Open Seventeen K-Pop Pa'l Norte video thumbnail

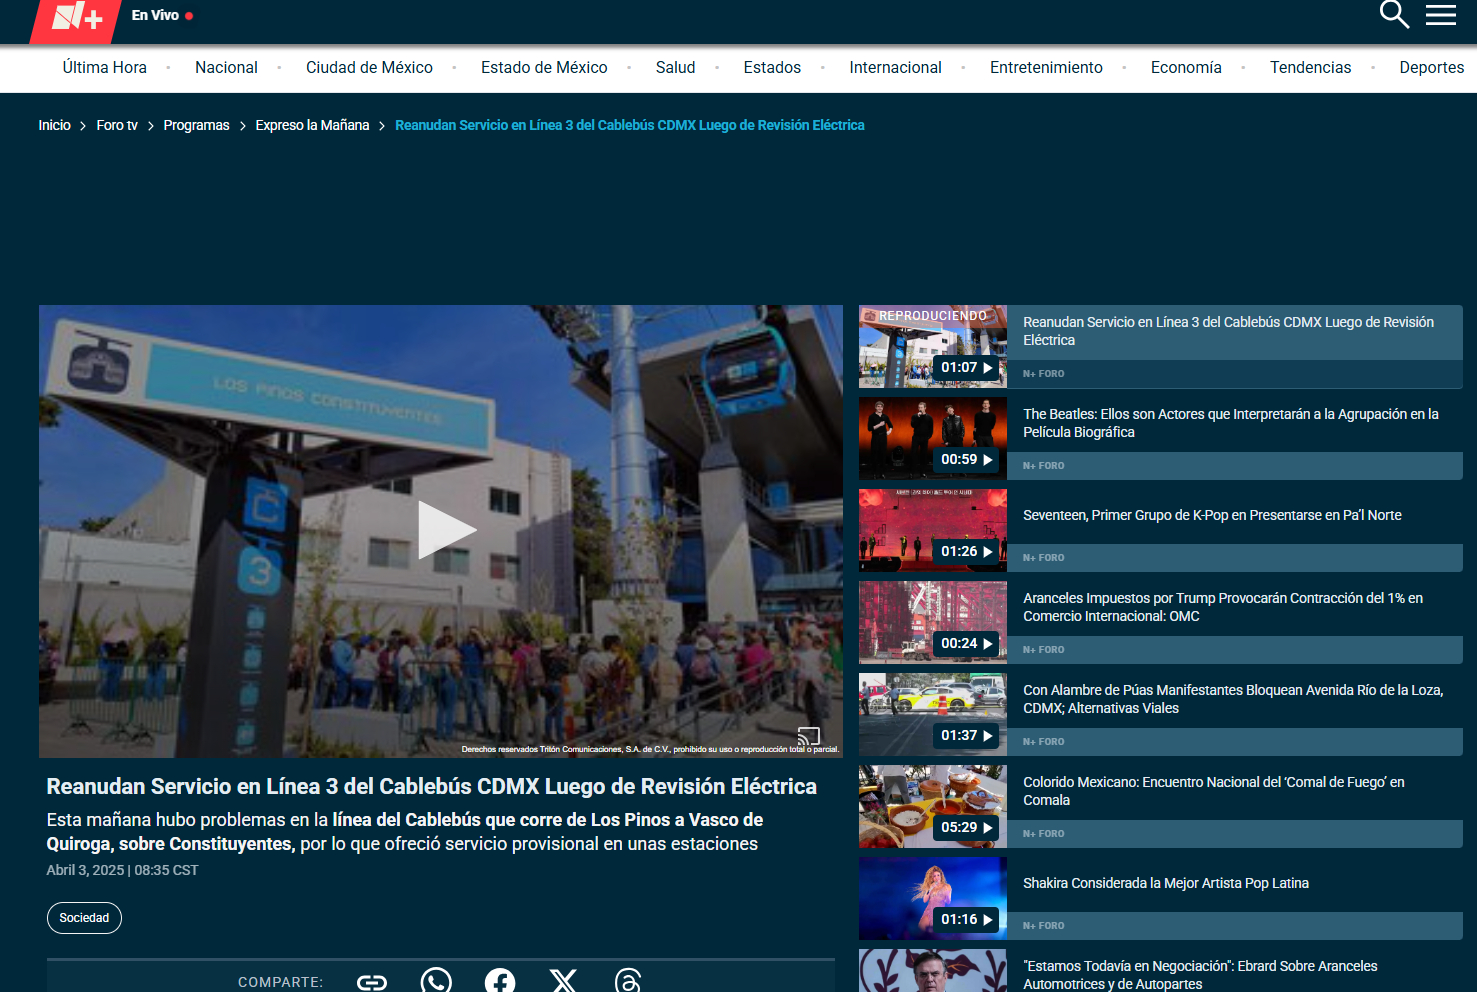pos(933,530)
